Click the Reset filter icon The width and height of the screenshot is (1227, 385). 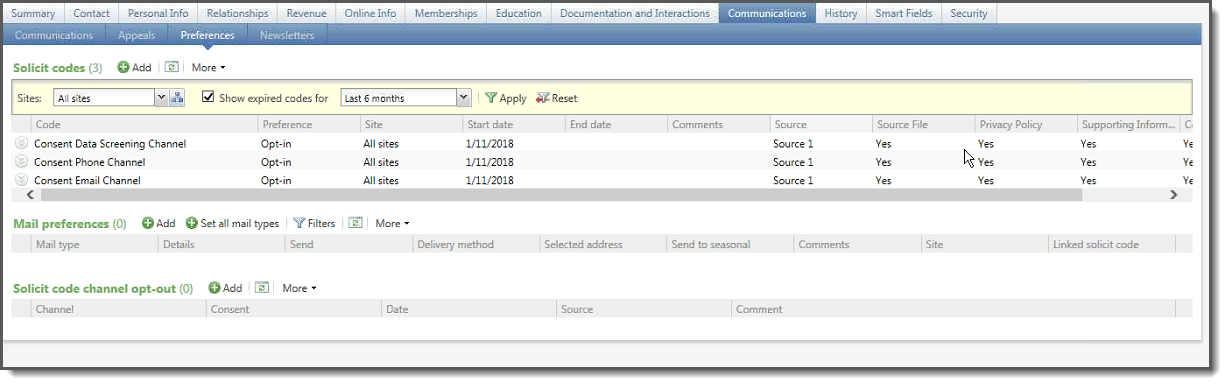pos(543,98)
